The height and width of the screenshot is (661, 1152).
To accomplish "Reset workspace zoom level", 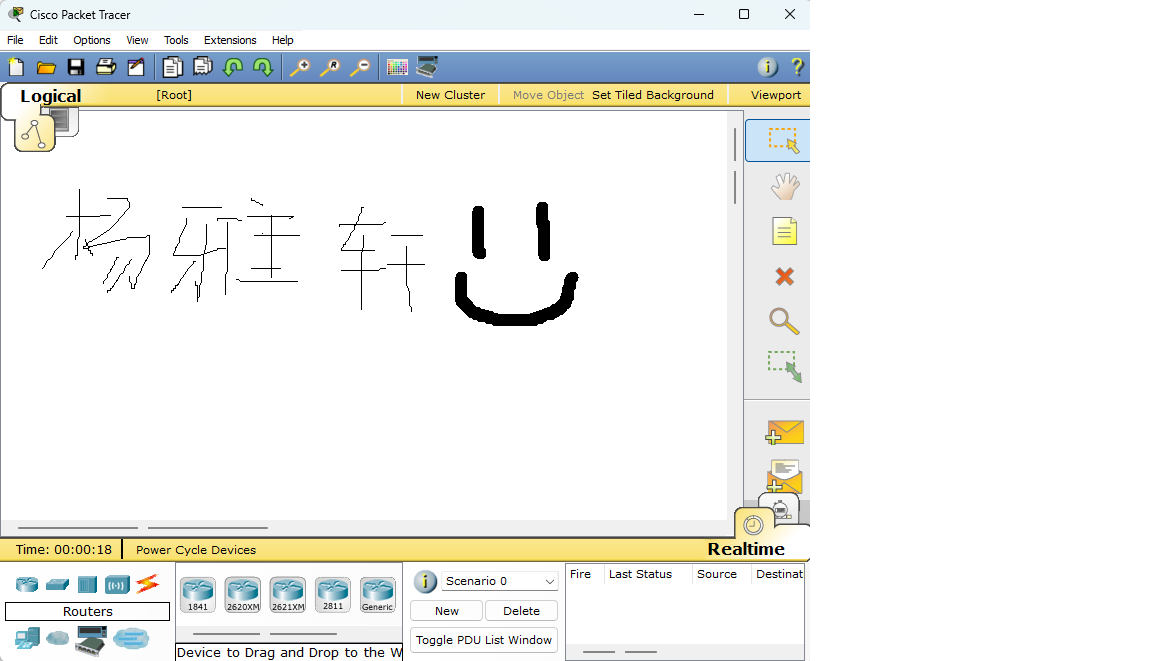I will pyautogui.click(x=329, y=68).
